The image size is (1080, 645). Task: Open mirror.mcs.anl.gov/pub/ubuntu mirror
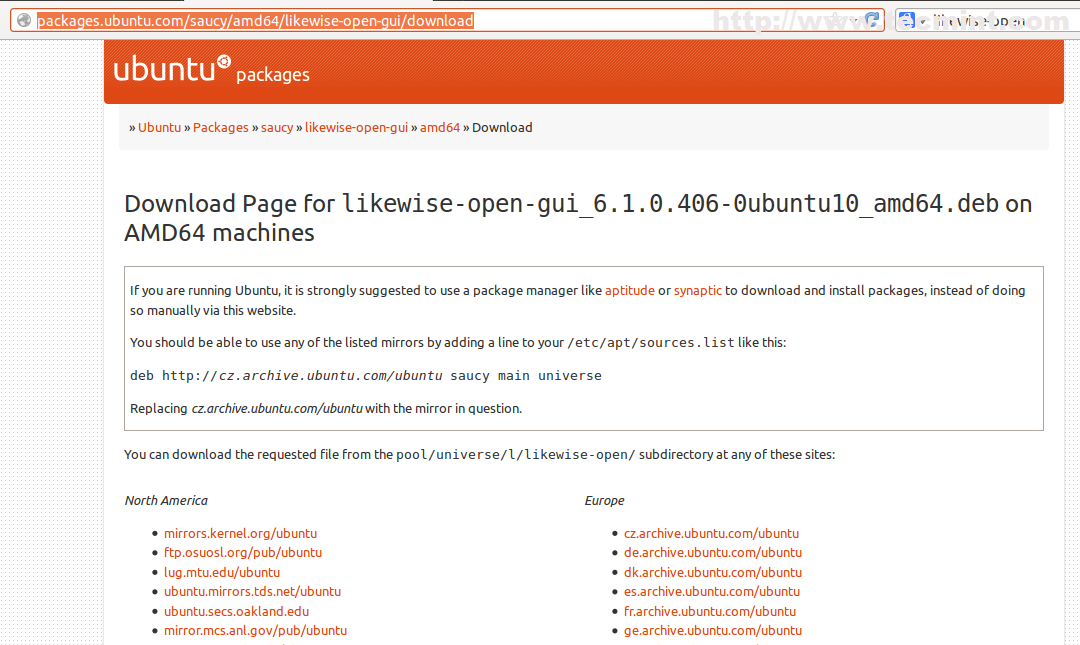pos(256,631)
